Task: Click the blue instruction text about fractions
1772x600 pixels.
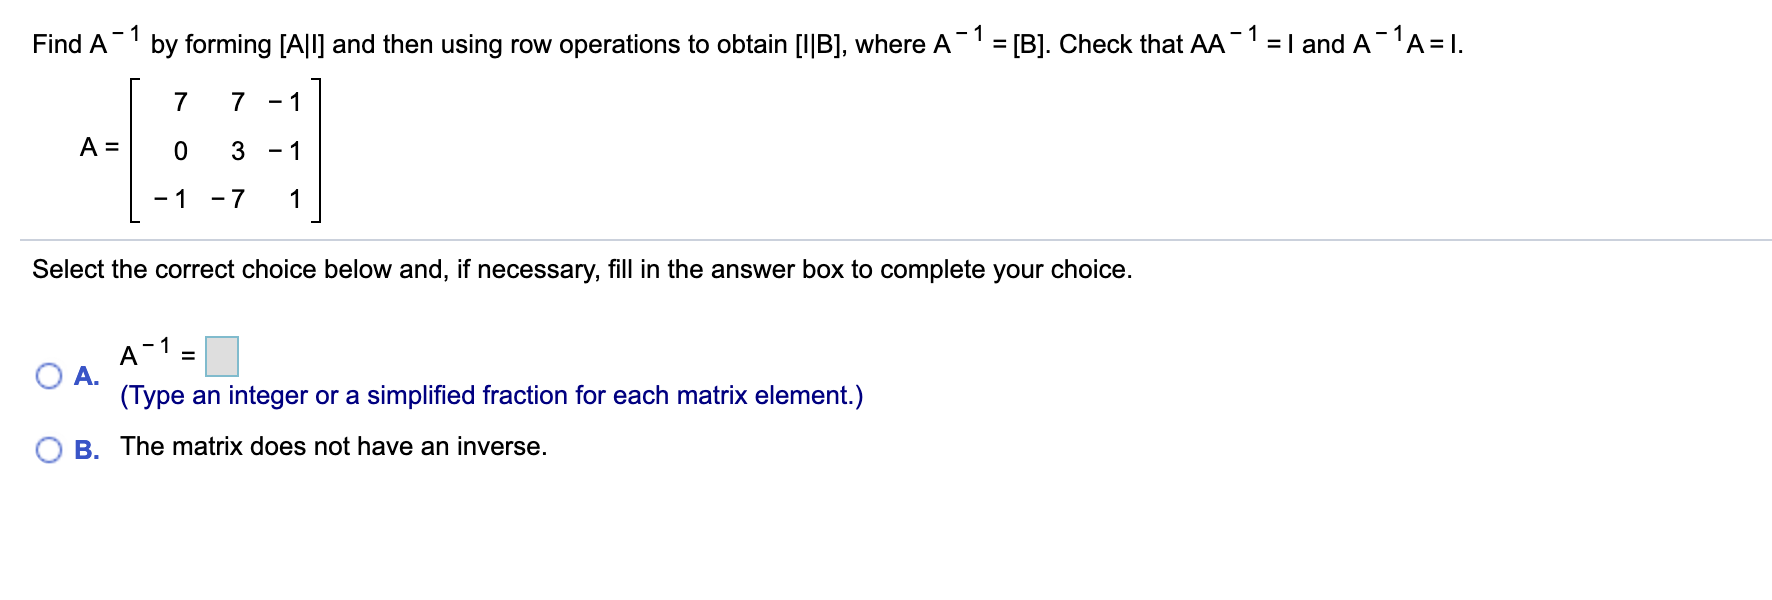Action: 490,395
